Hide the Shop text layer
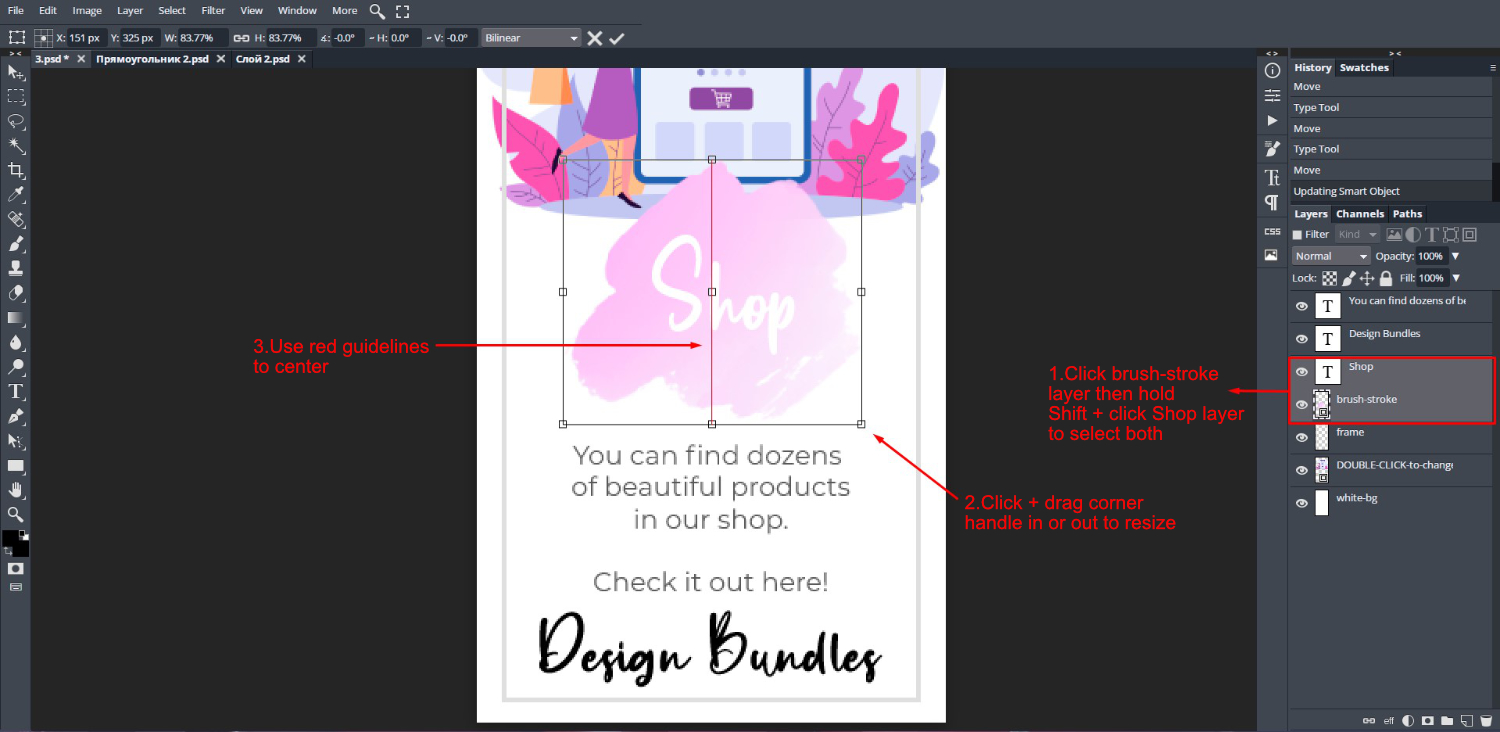This screenshot has width=1500, height=732. point(1301,372)
